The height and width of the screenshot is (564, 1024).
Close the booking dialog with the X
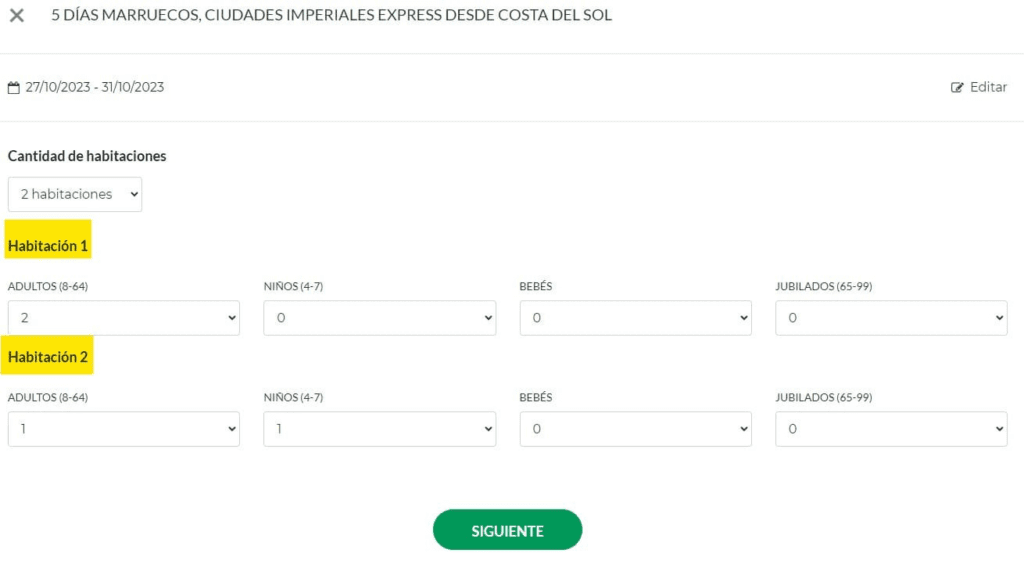tap(17, 16)
